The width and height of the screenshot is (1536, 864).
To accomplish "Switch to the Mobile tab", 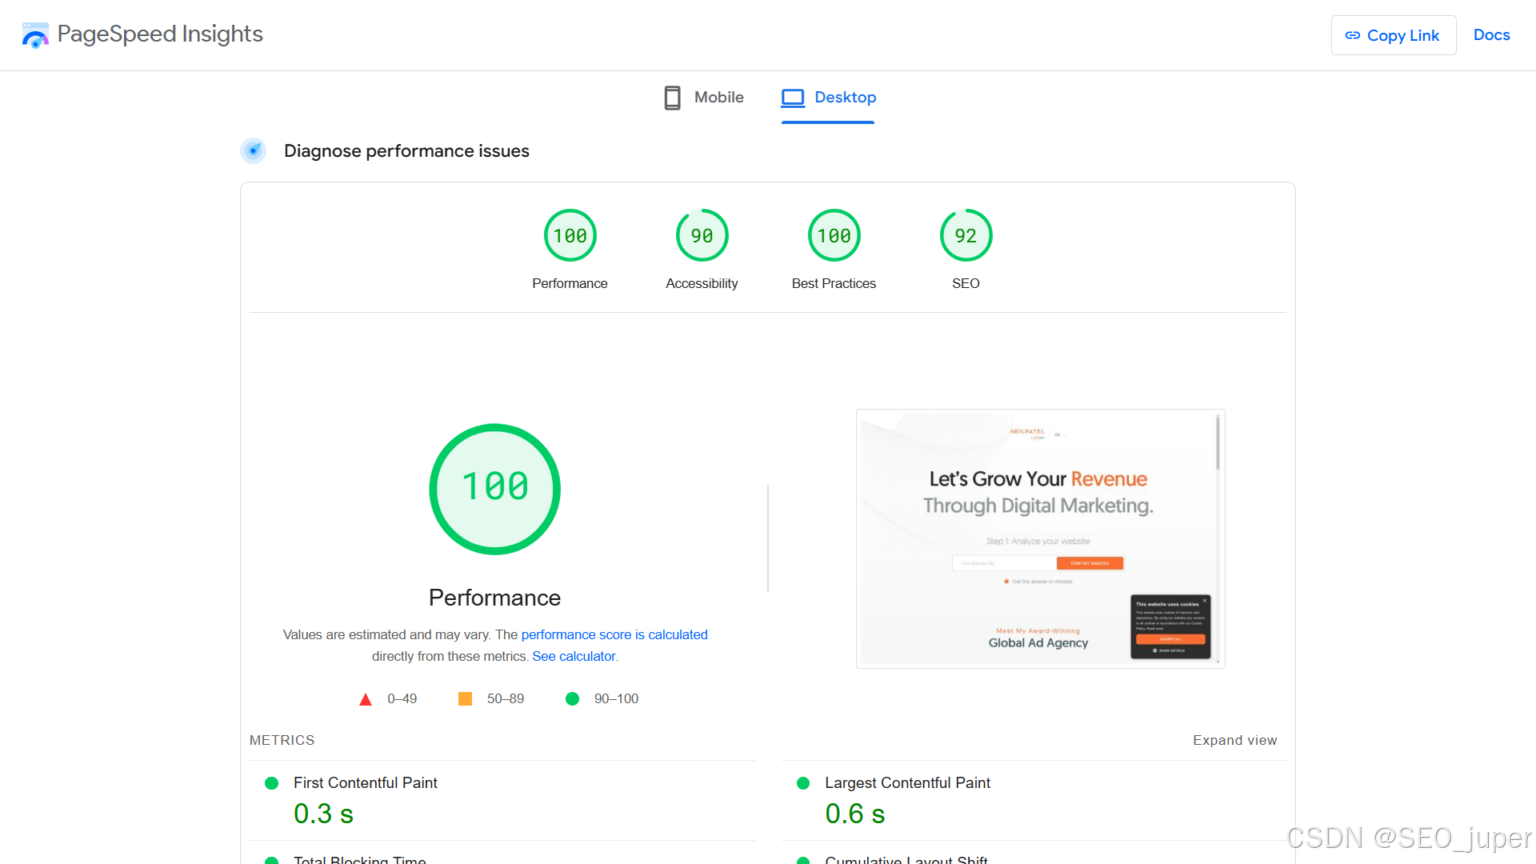I will coord(704,97).
